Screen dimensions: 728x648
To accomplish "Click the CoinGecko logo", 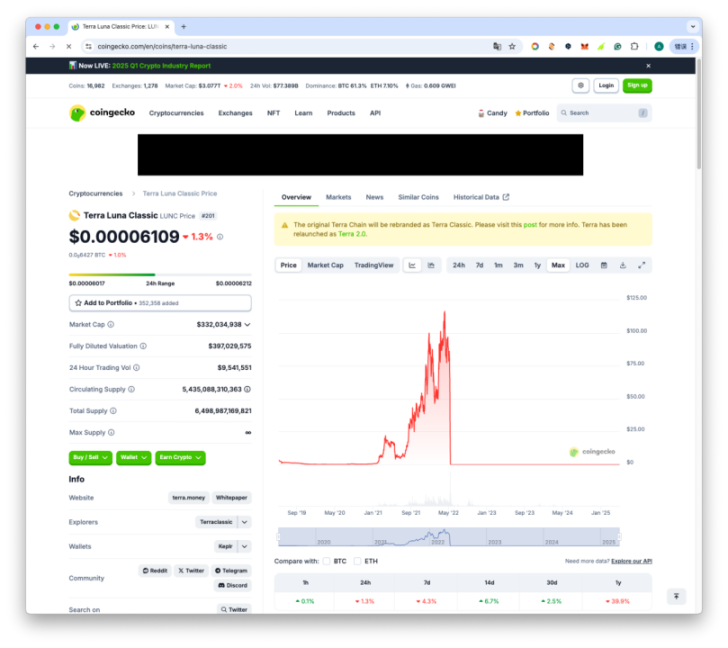I will click(102, 113).
